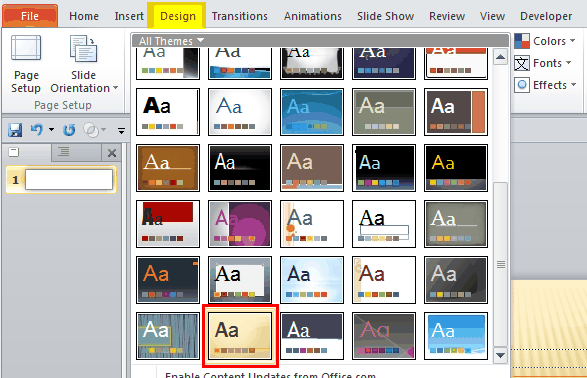
Task: Switch to Slides thumbnail pane tab
Action: click(x=14, y=152)
